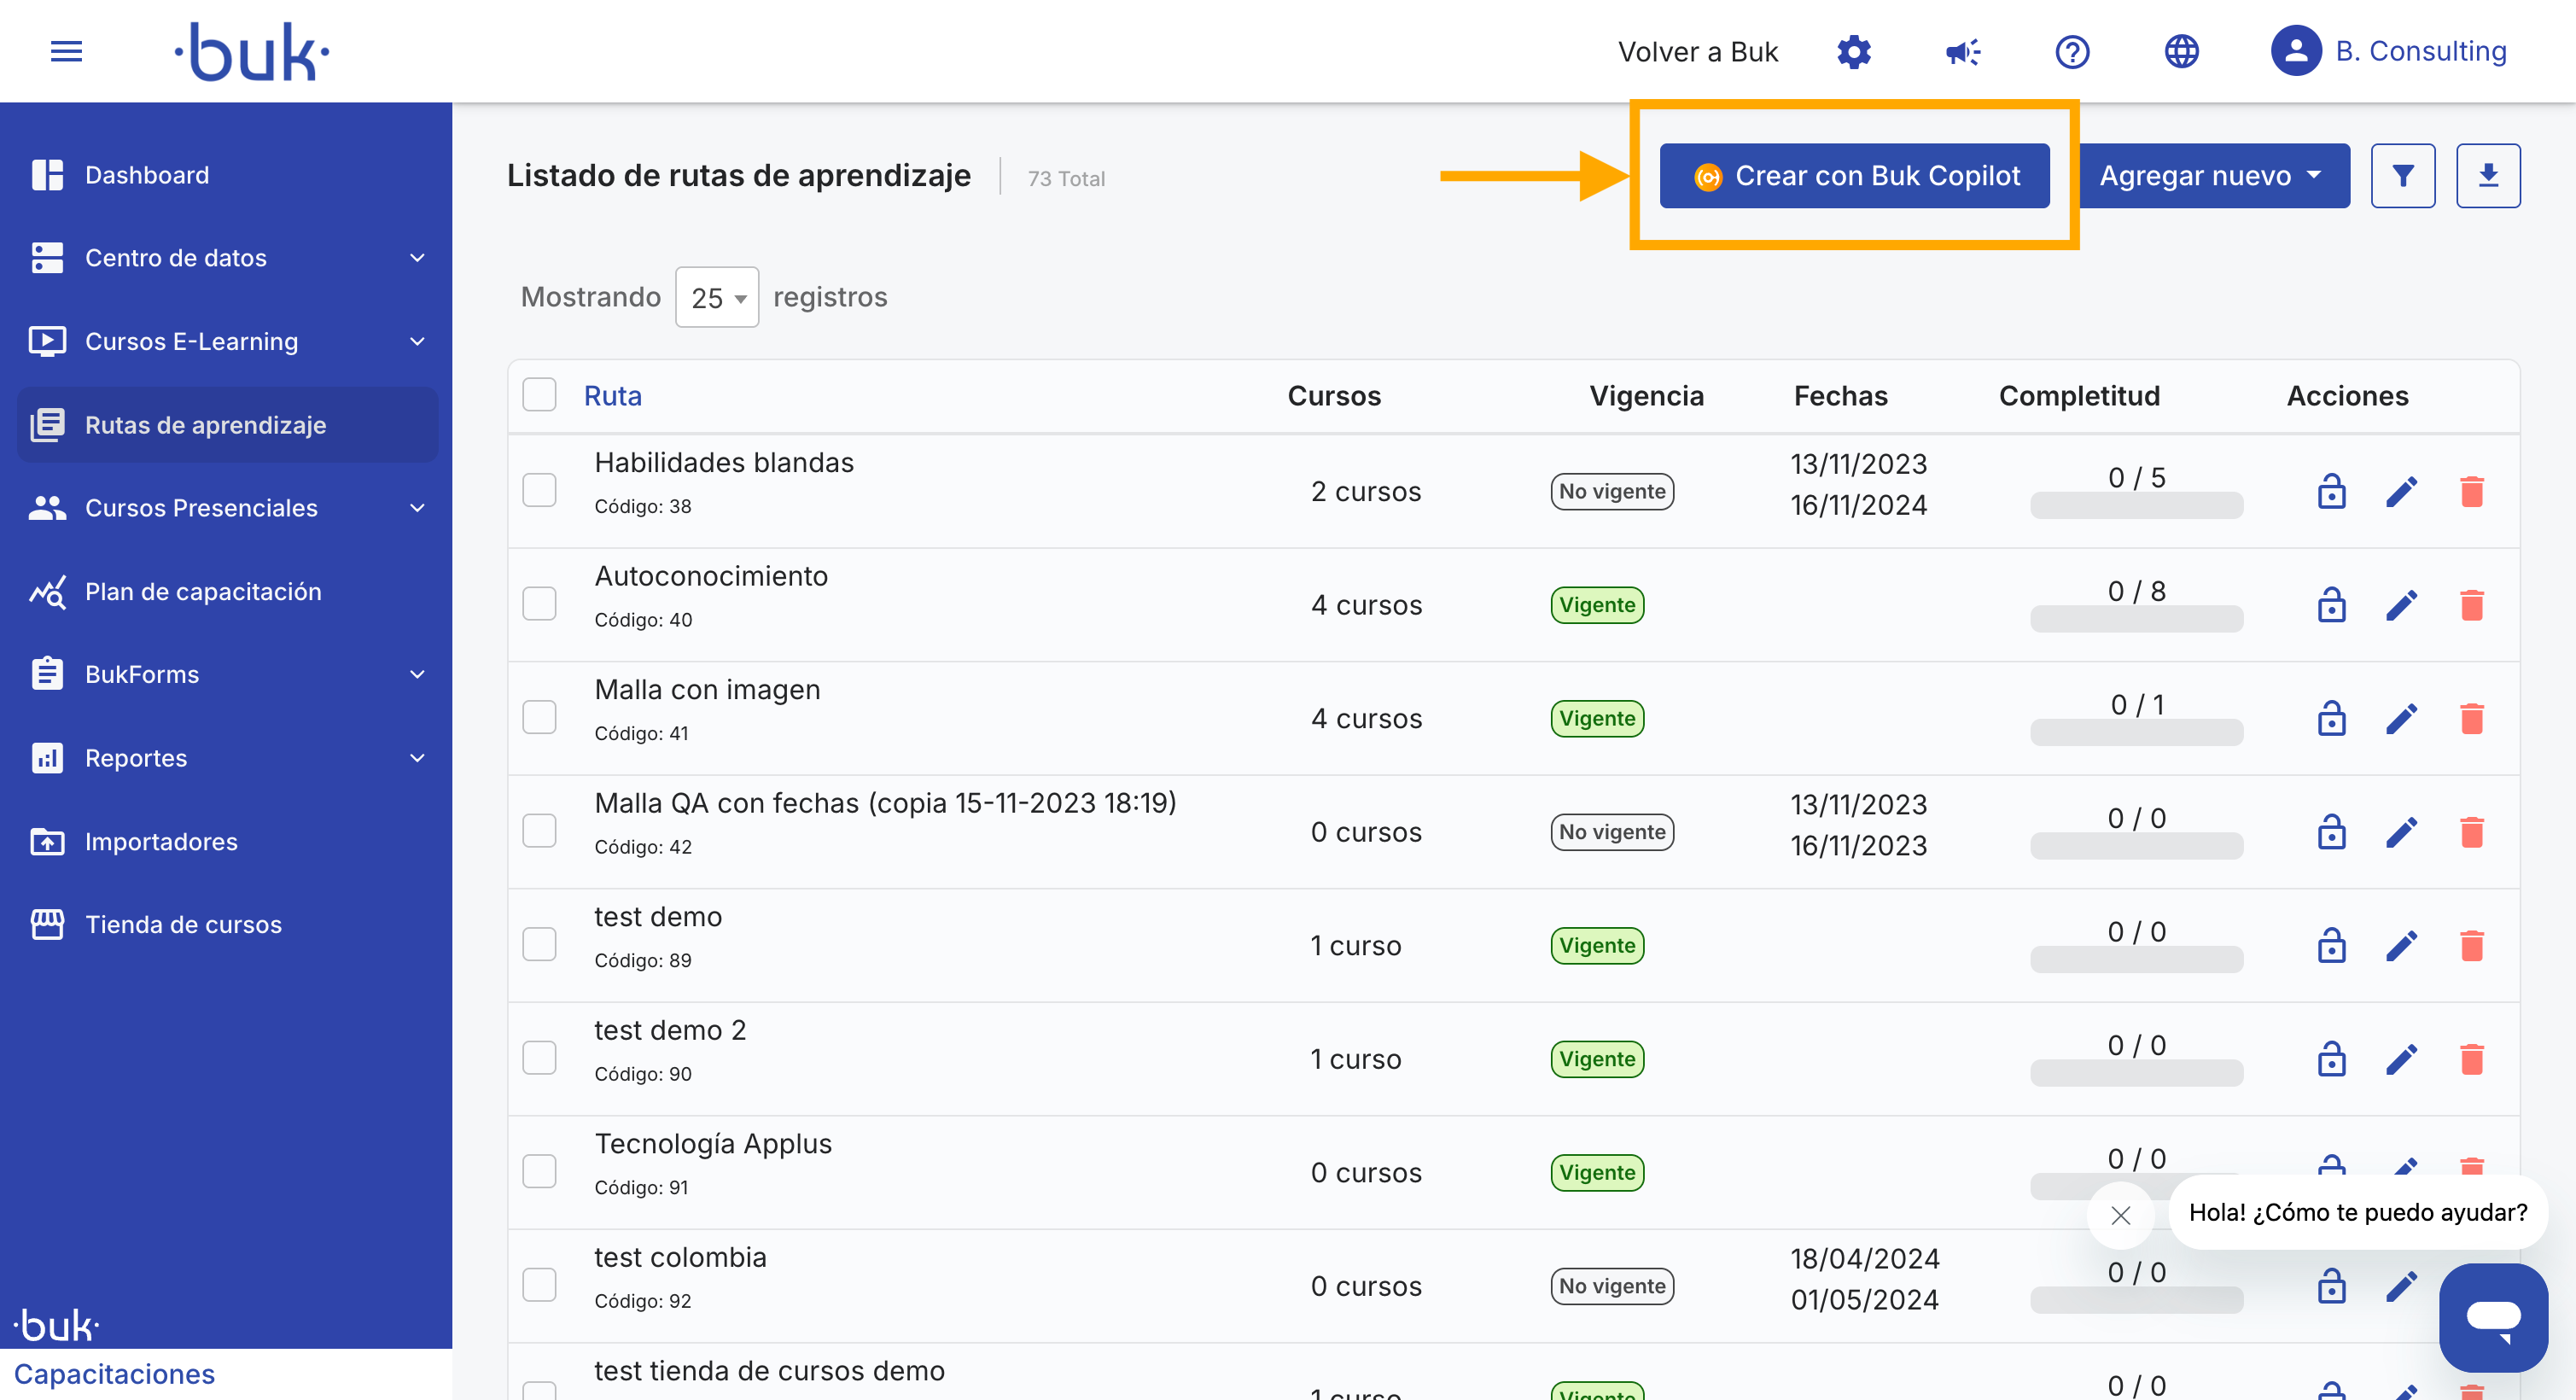
Task: Click Volver a Buk link
Action: coord(1698,52)
